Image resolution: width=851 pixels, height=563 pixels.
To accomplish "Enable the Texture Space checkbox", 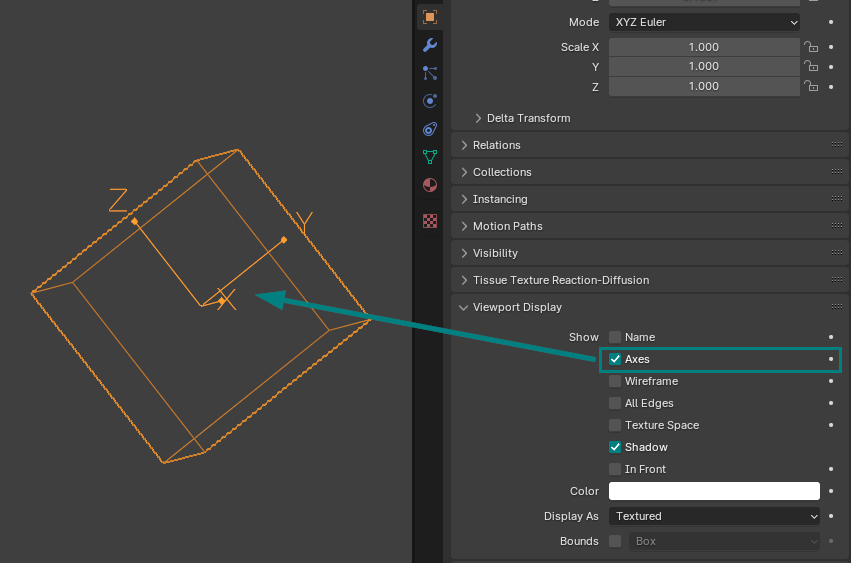I will (615, 425).
